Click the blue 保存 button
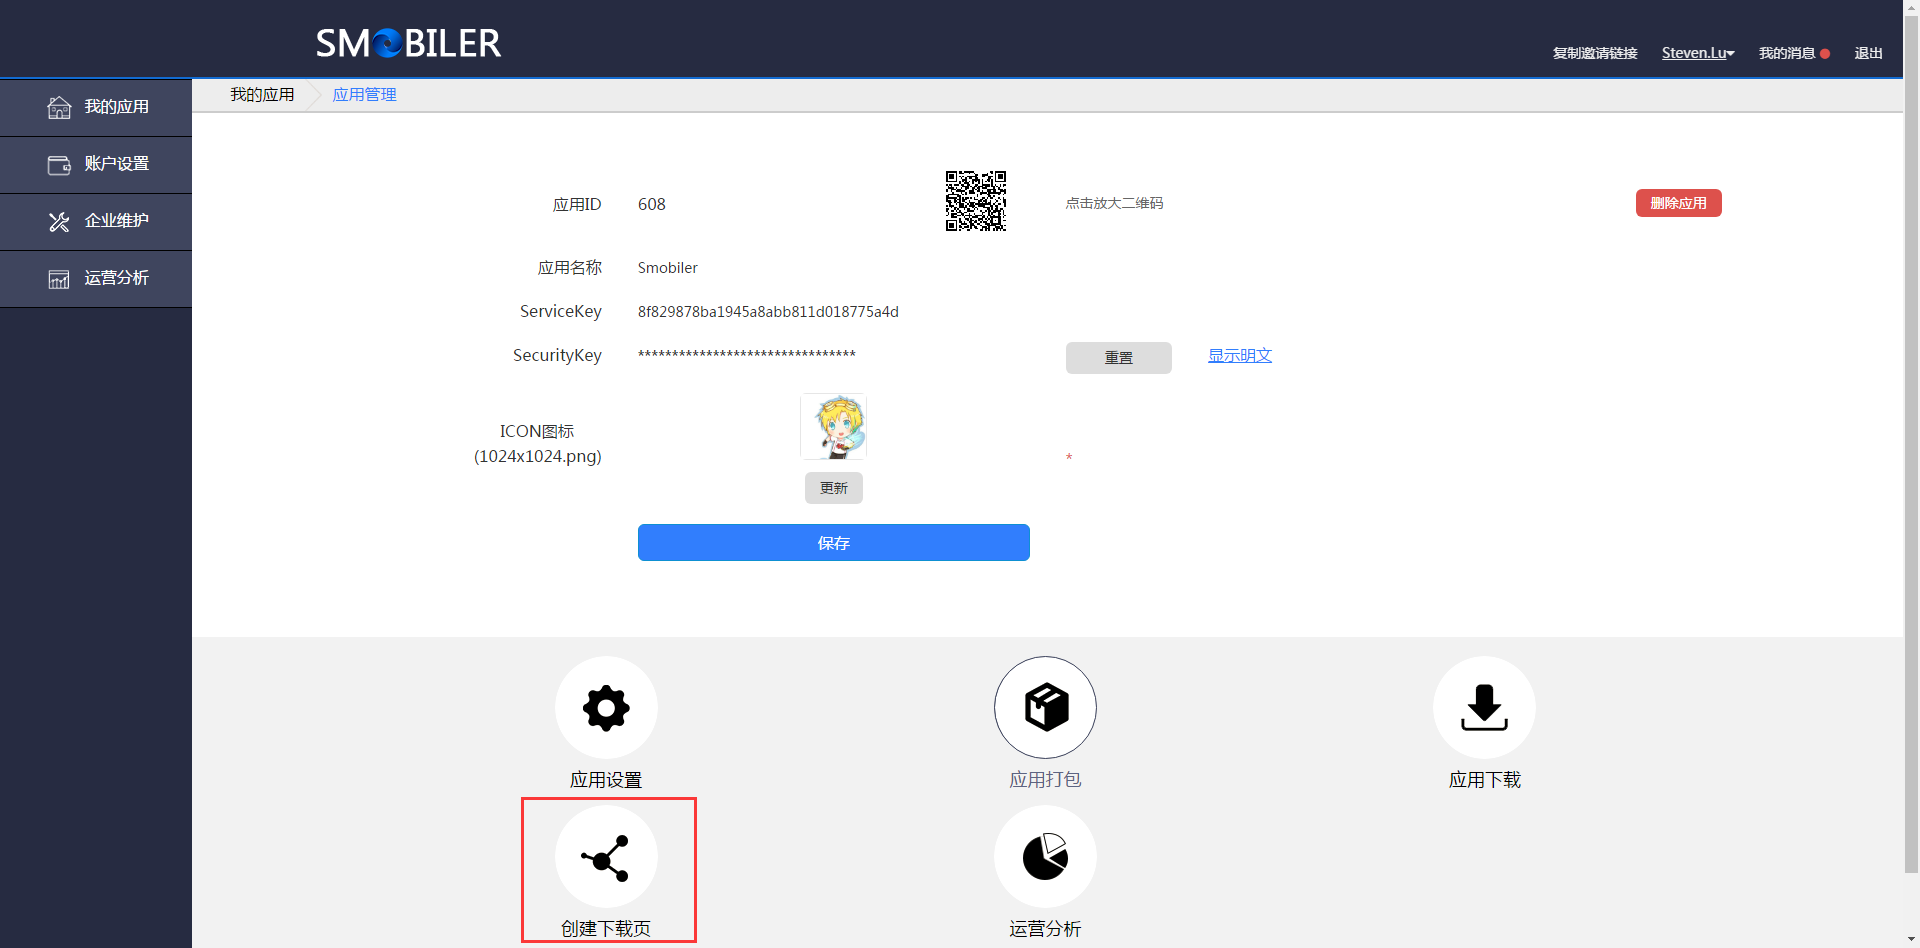The width and height of the screenshot is (1920, 948). [x=834, y=543]
